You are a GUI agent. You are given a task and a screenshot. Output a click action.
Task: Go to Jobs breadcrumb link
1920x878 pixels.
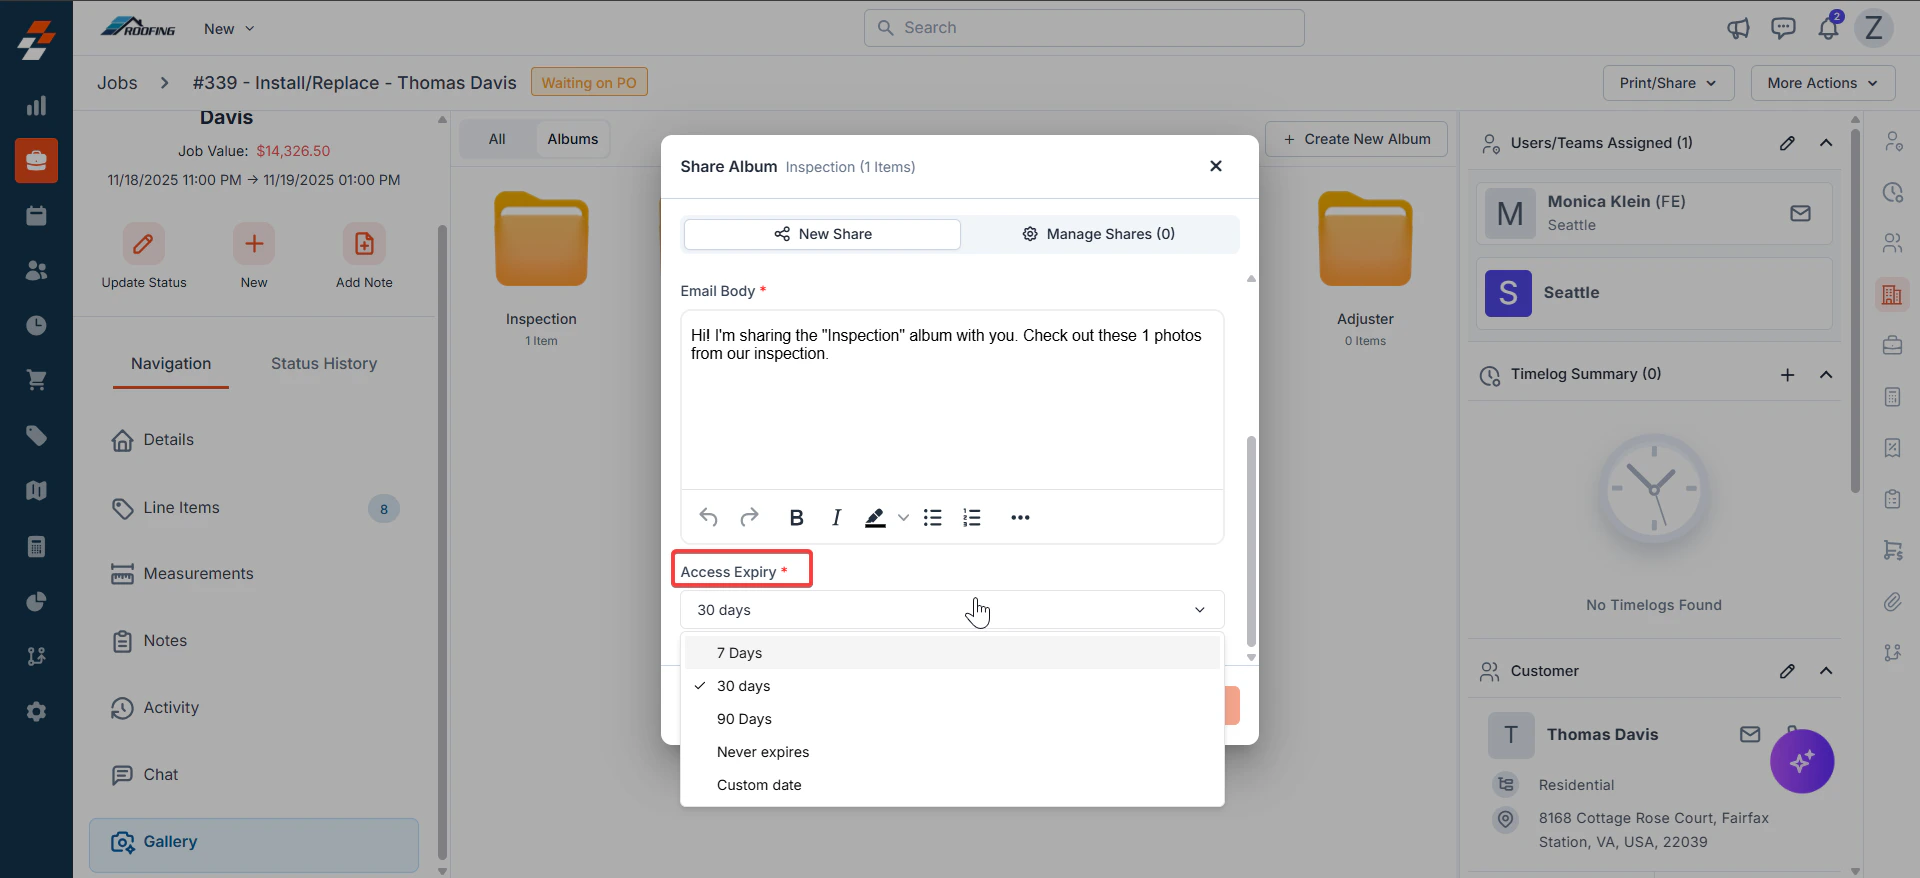[117, 83]
